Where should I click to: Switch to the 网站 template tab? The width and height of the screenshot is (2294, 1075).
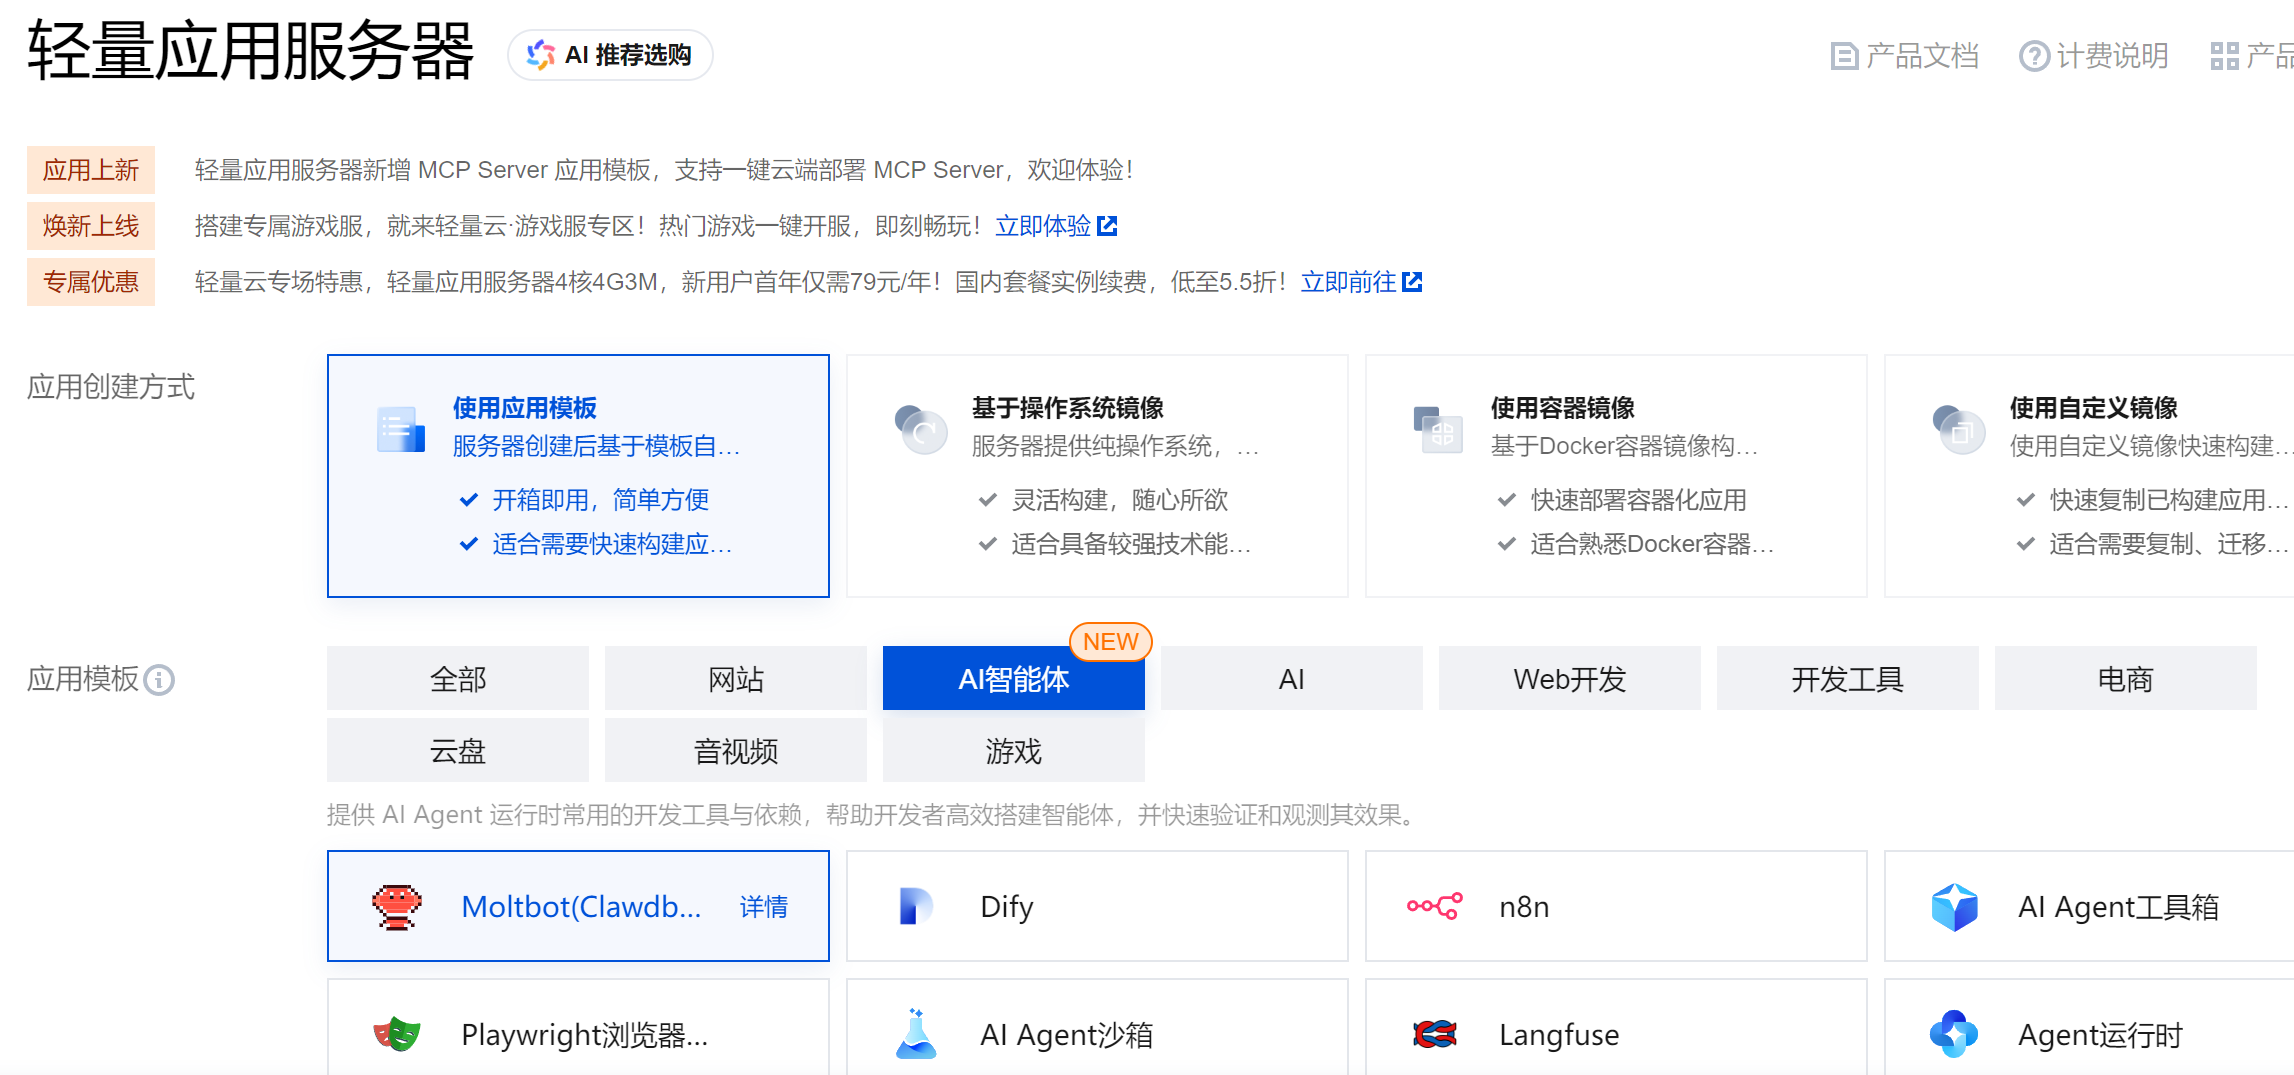click(736, 679)
